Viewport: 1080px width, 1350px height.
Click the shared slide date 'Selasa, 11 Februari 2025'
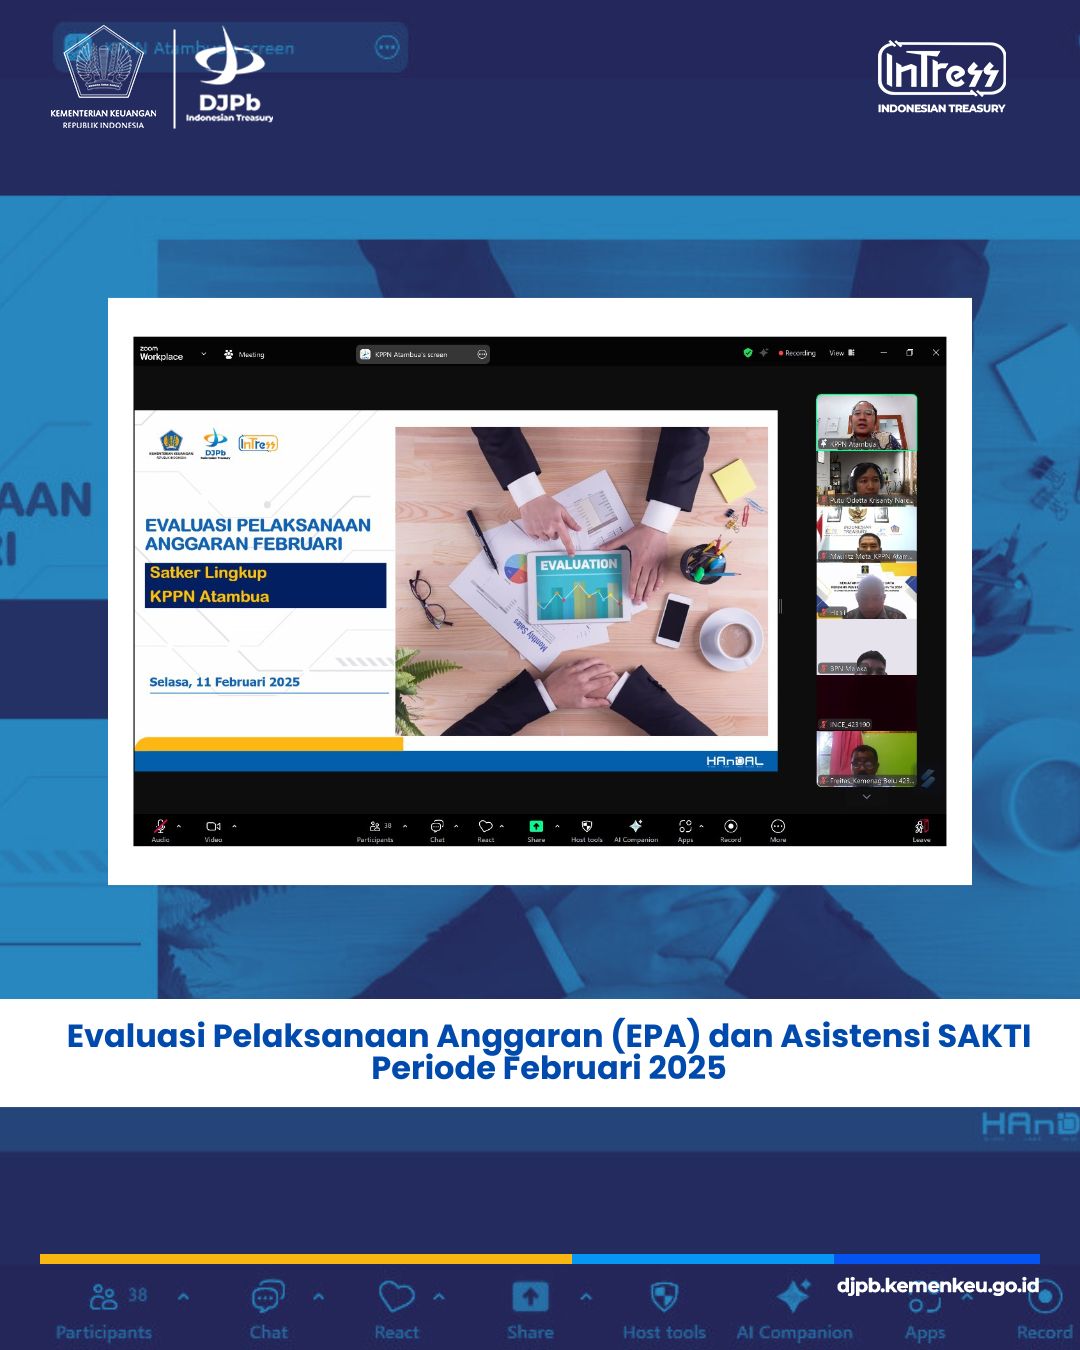(225, 682)
